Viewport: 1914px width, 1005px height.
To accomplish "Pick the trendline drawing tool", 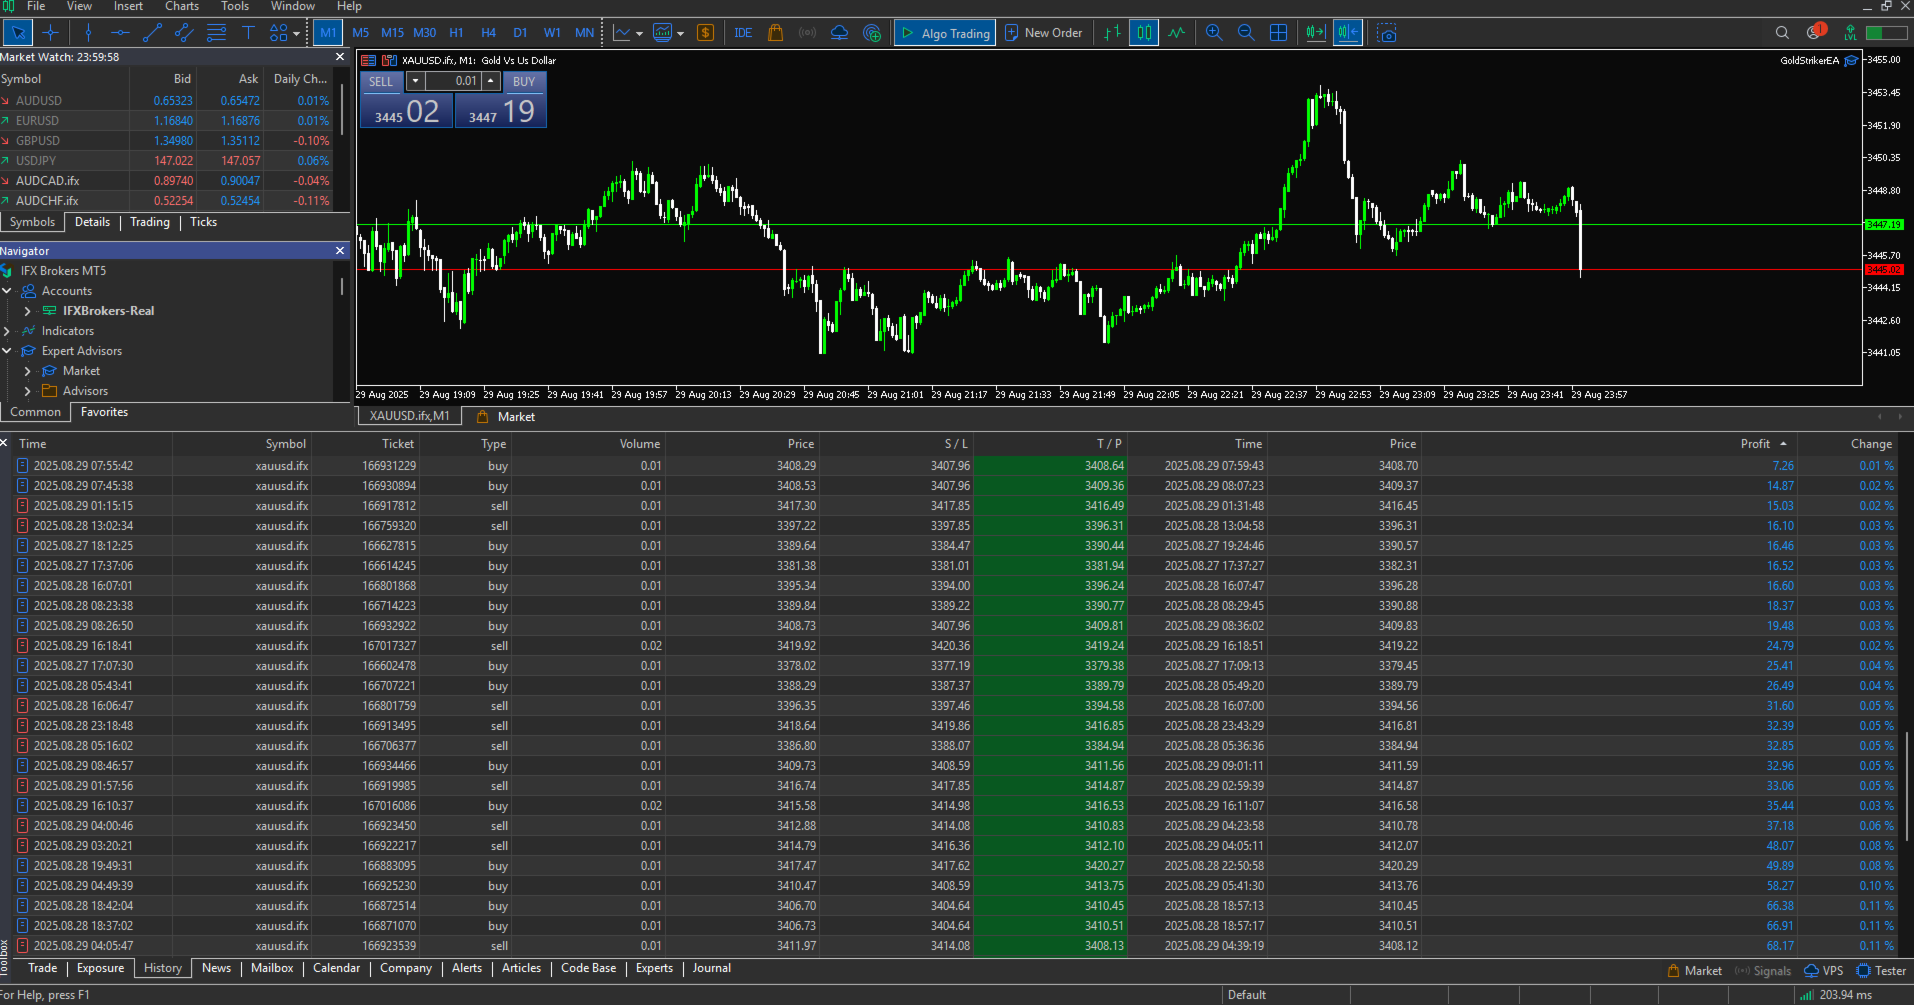I will (152, 33).
